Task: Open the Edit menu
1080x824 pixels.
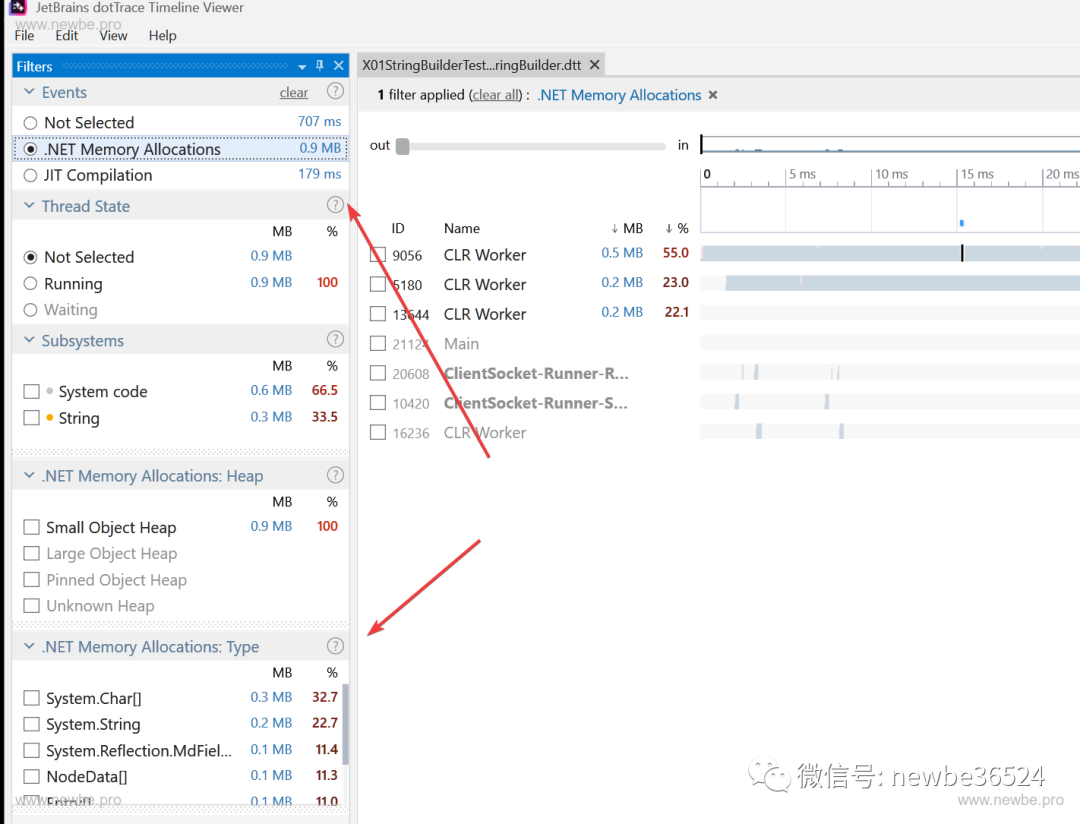Action: (x=67, y=36)
